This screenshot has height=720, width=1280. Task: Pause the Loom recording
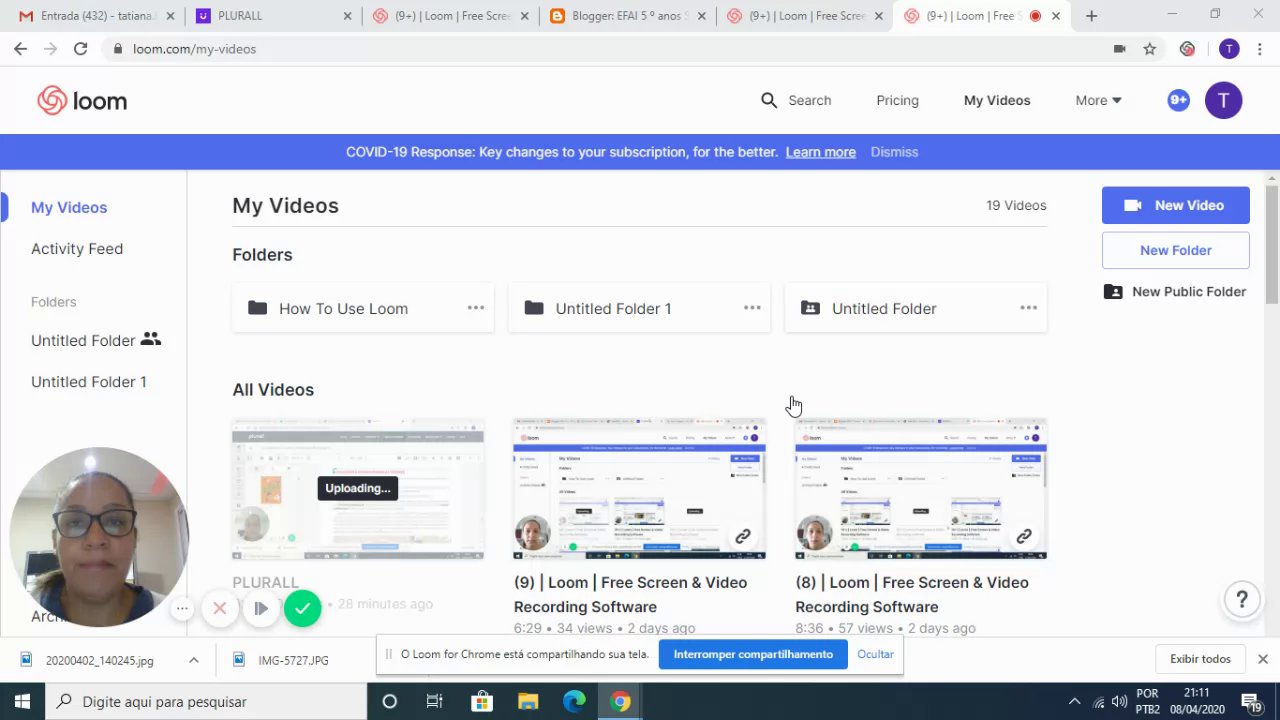(261, 608)
